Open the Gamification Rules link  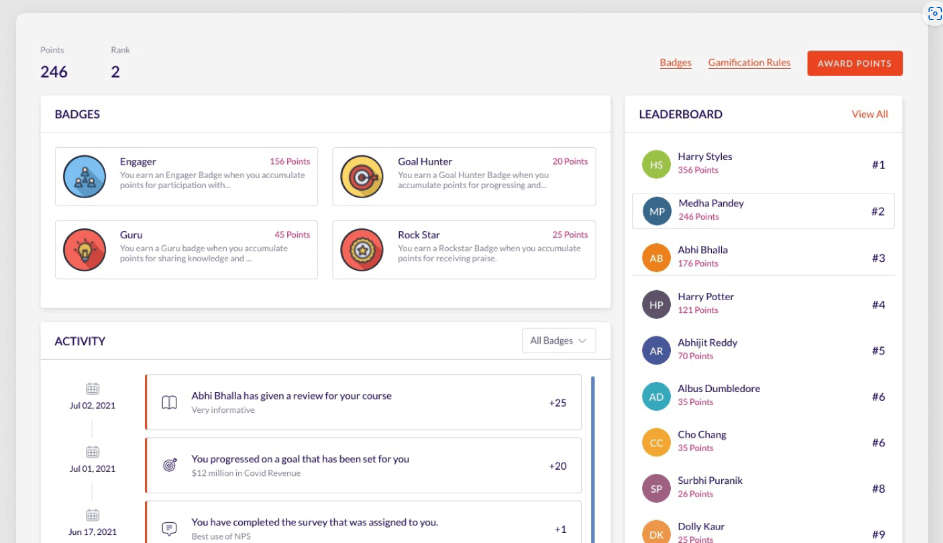(x=749, y=63)
